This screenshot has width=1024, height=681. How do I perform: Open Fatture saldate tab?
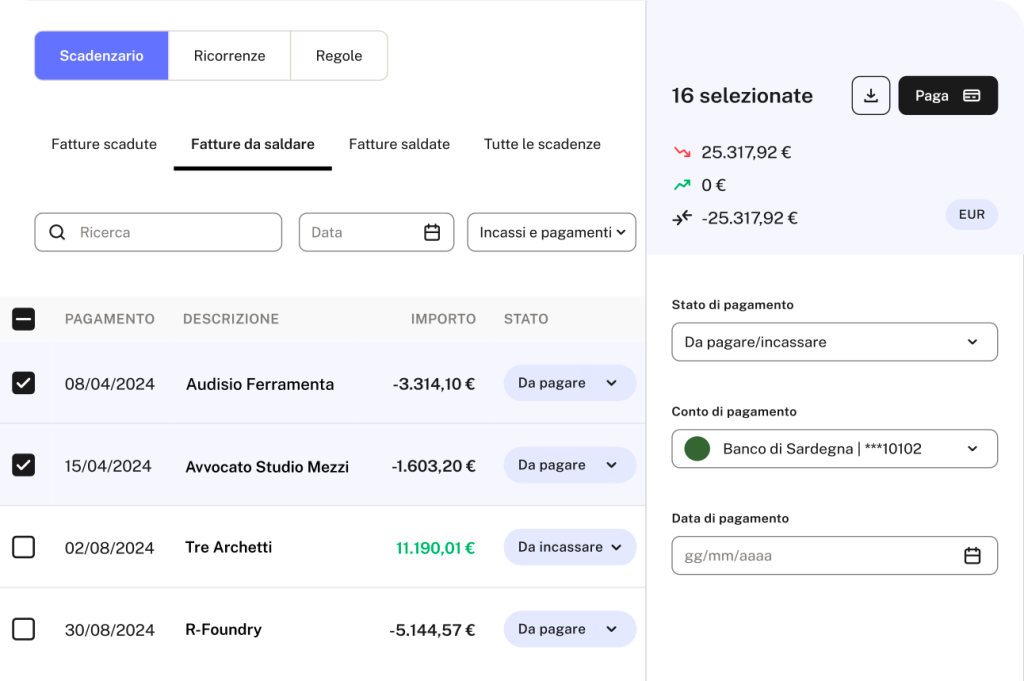click(x=399, y=144)
